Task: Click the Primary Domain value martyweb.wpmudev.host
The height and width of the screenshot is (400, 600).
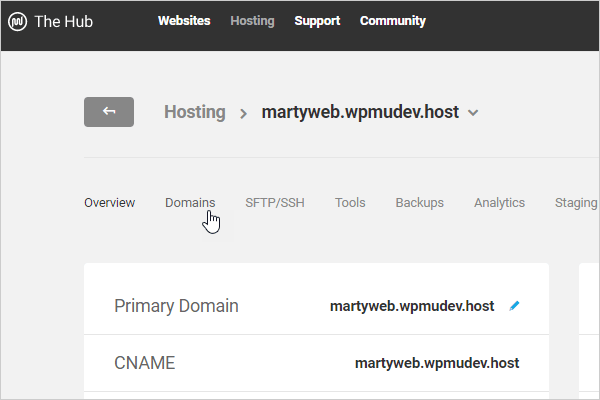Action: [412, 306]
